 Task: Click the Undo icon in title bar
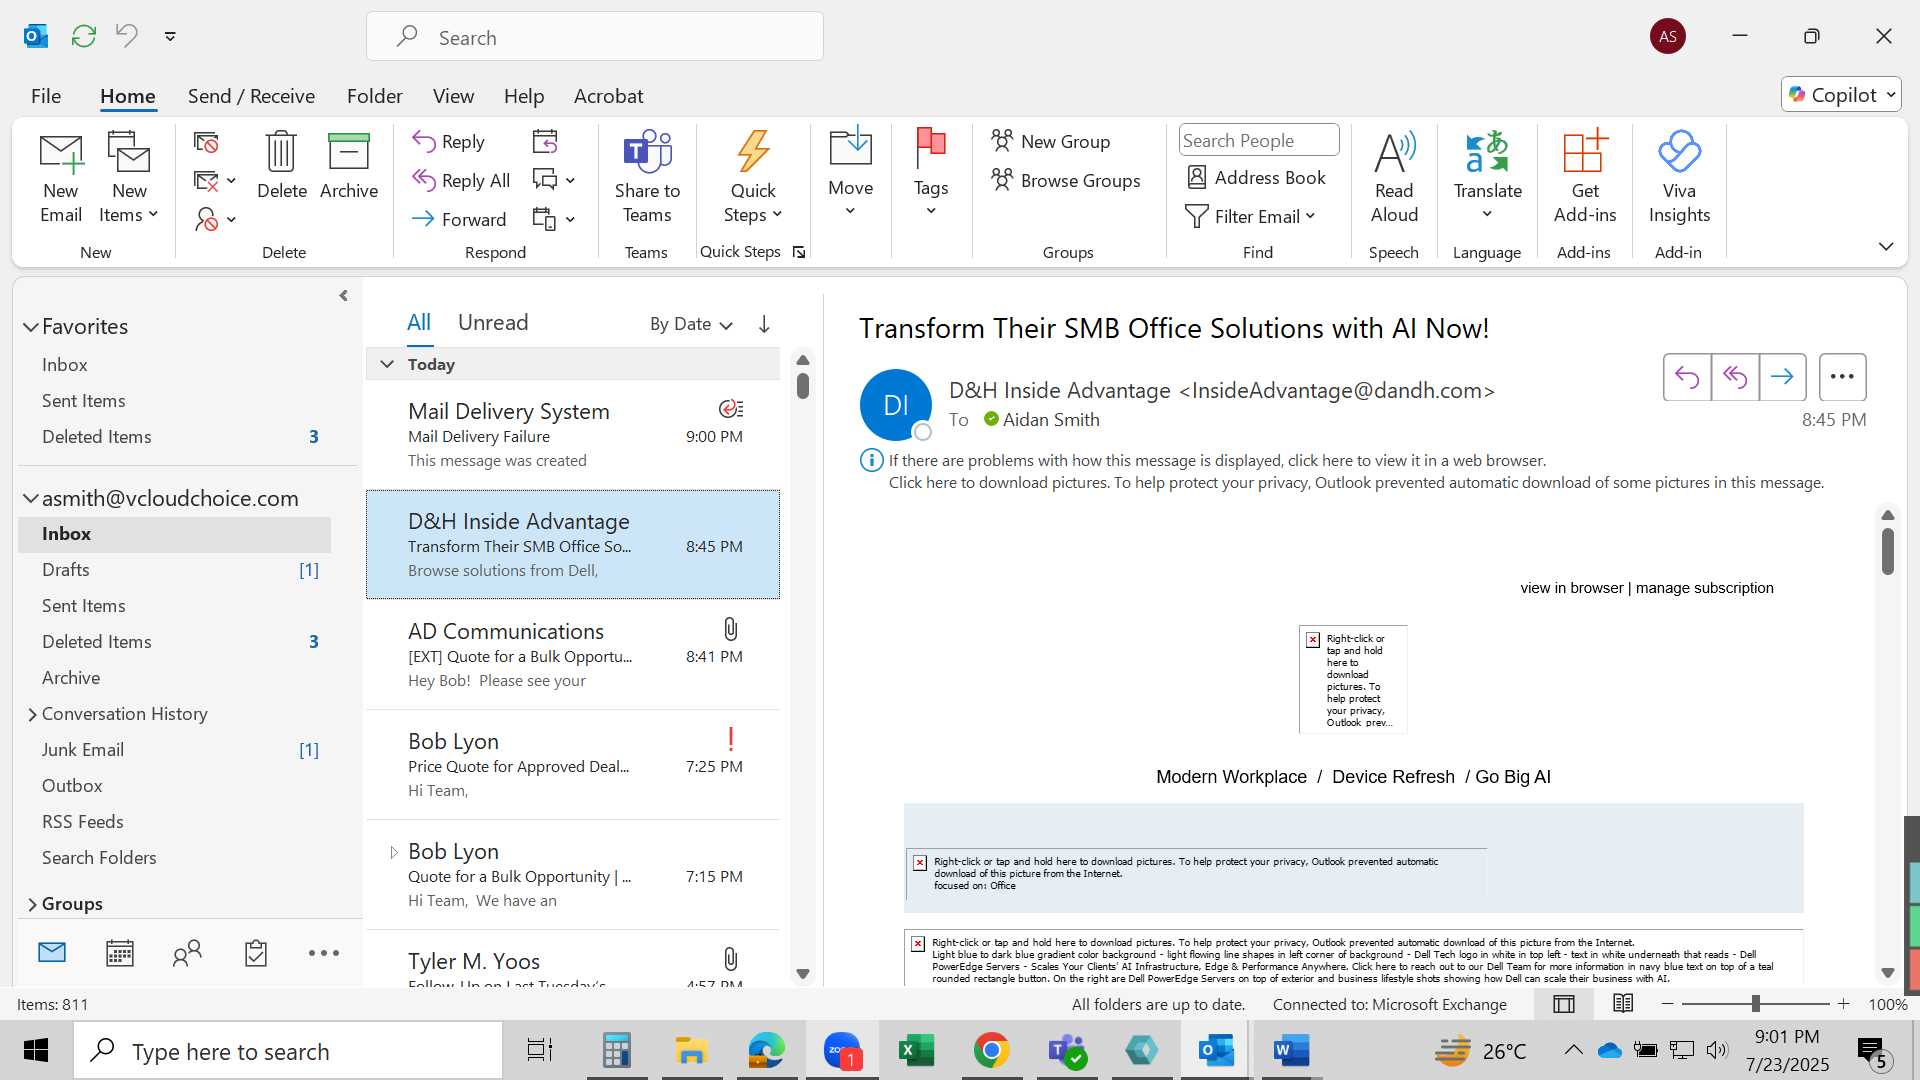tap(127, 36)
